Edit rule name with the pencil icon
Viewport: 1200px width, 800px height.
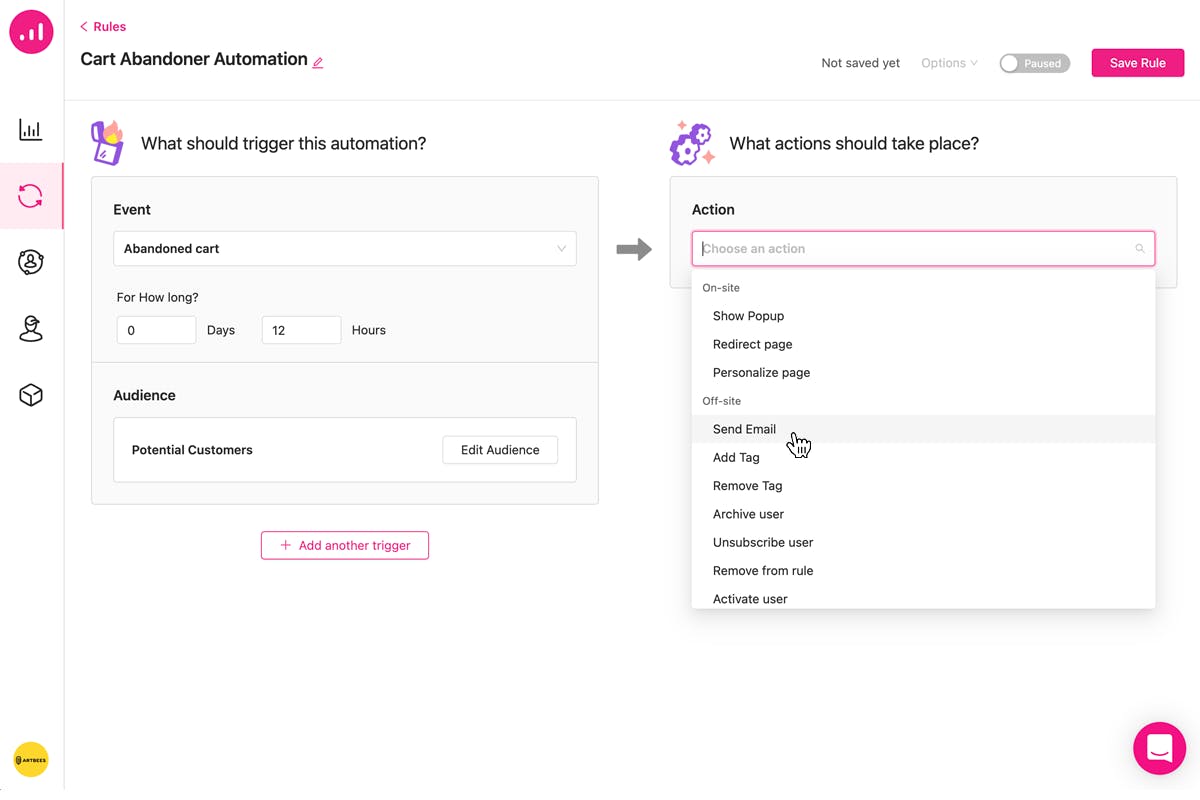click(x=318, y=63)
